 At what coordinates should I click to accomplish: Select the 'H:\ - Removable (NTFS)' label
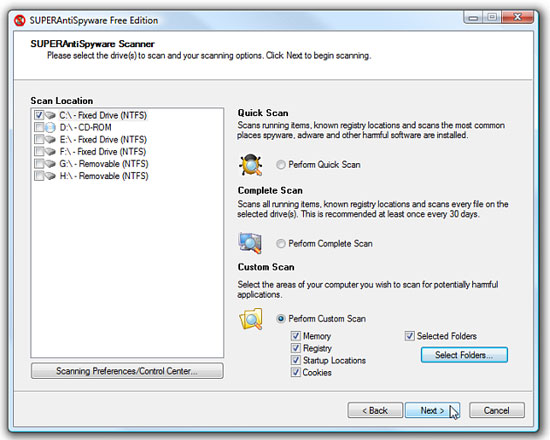click(x=104, y=176)
